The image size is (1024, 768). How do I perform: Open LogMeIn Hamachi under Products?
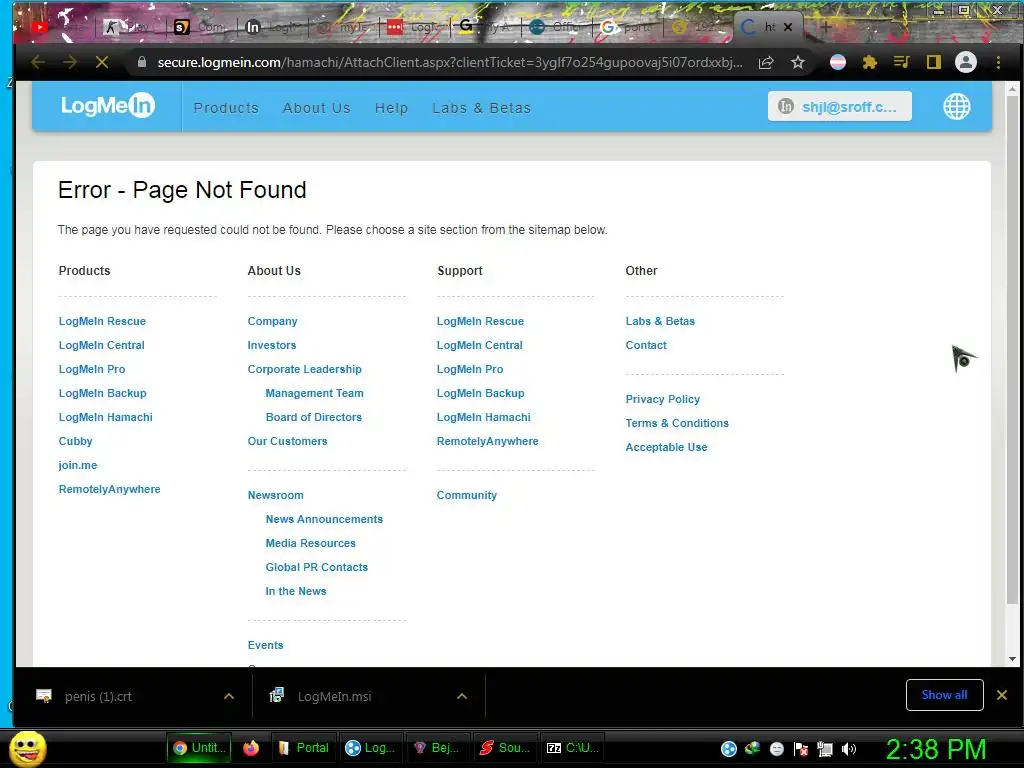click(106, 417)
